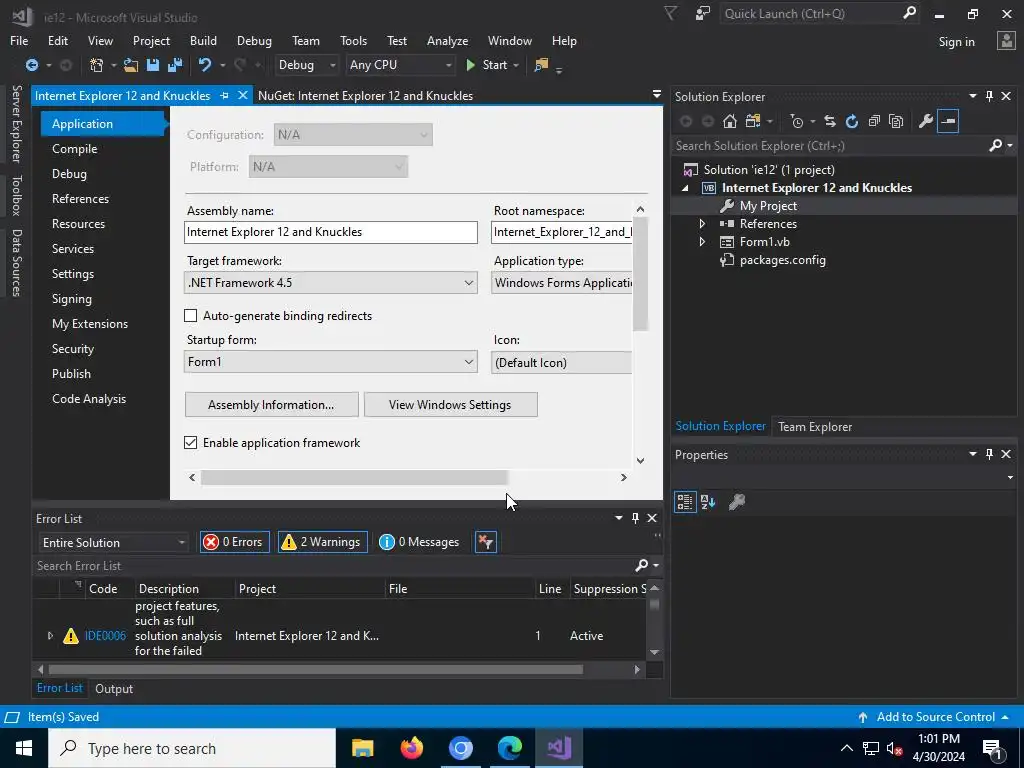Viewport: 1024px width, 768px height.
Task: Expand the References node in Solution Explorer
Action: point(702,224)
